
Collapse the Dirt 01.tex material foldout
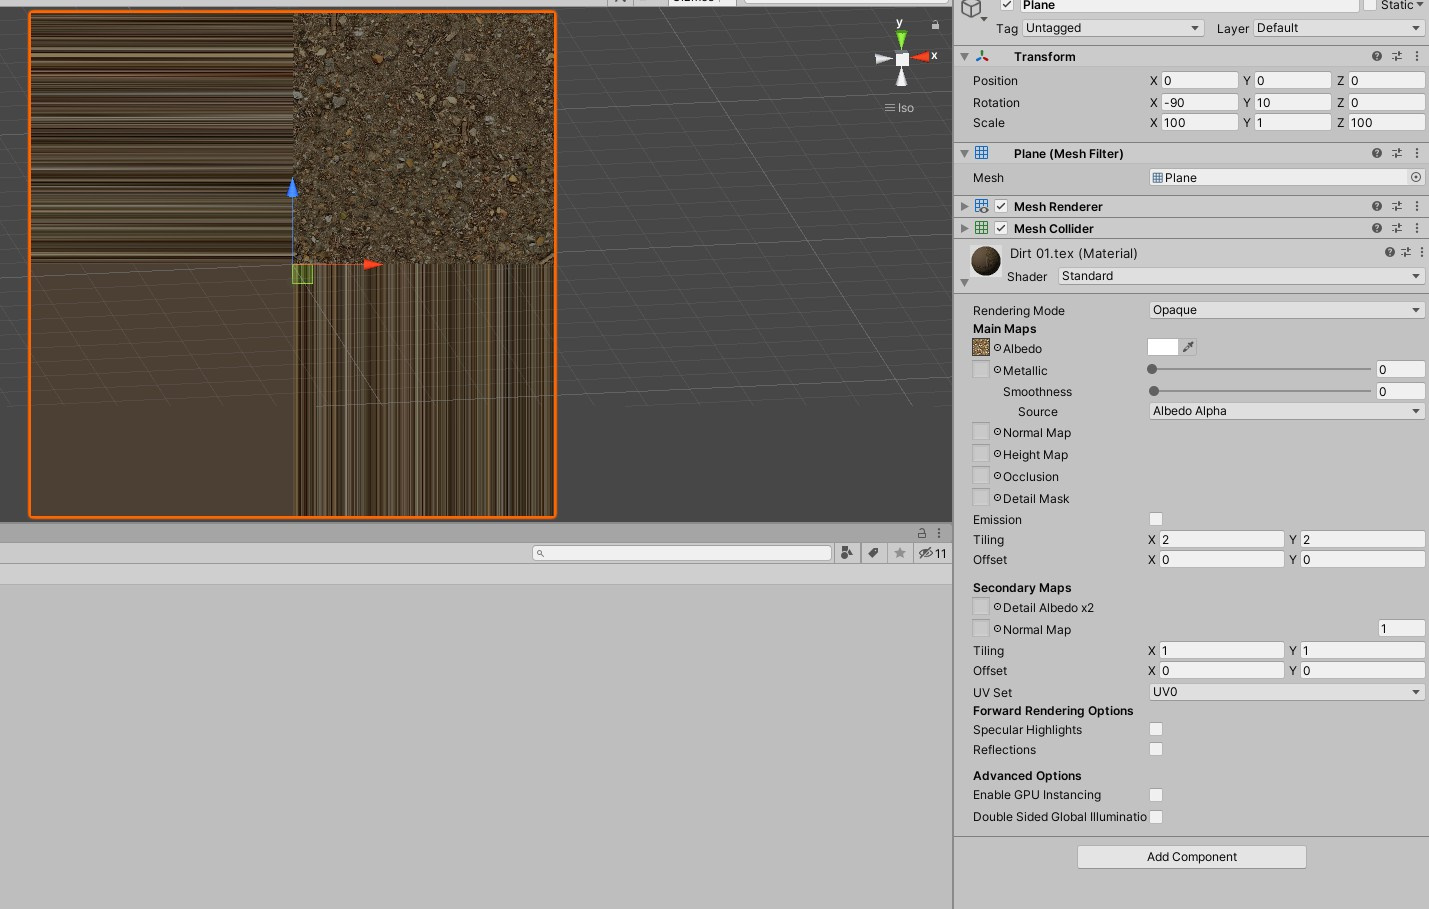(964, 283)
